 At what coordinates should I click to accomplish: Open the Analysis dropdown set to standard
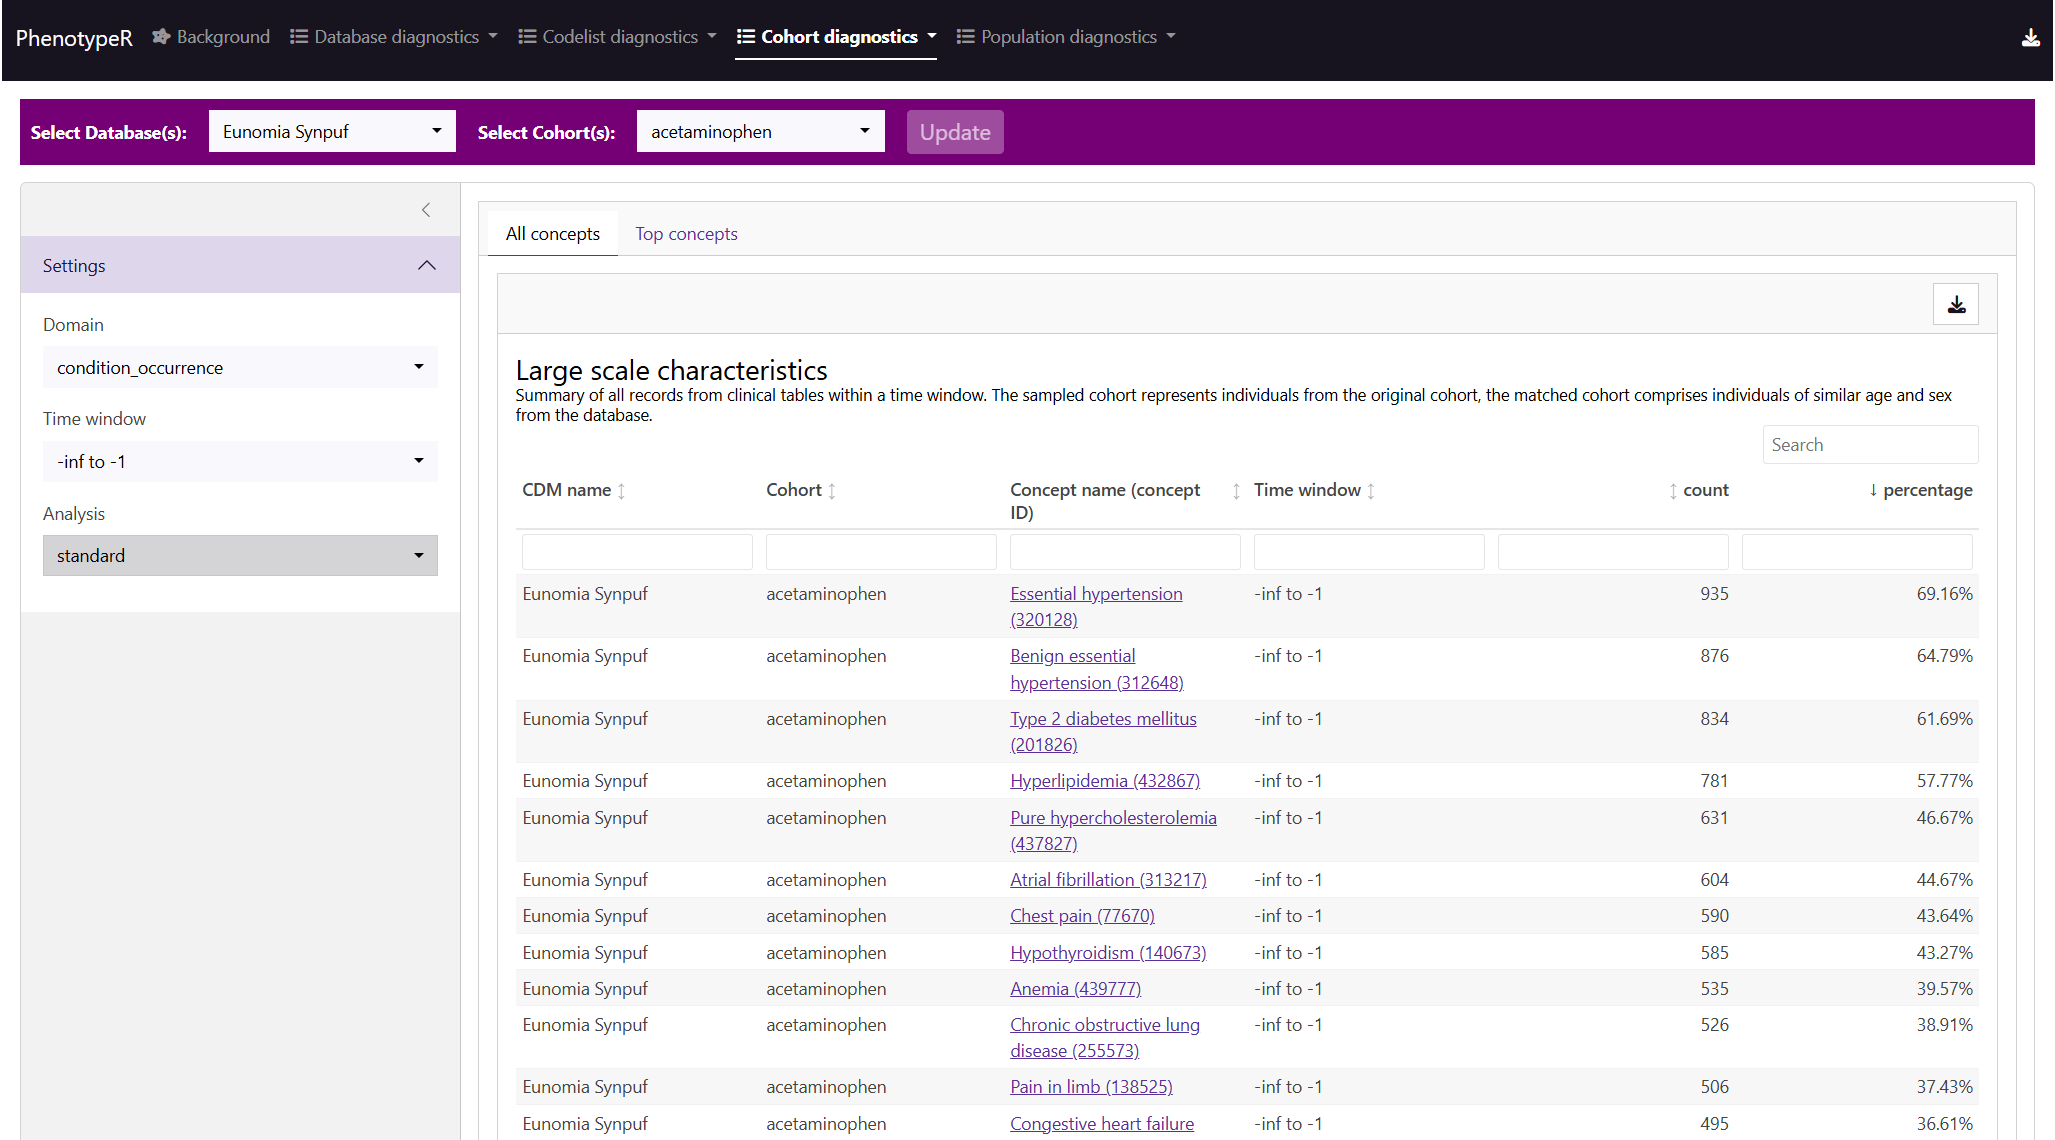tap(240, 556)
